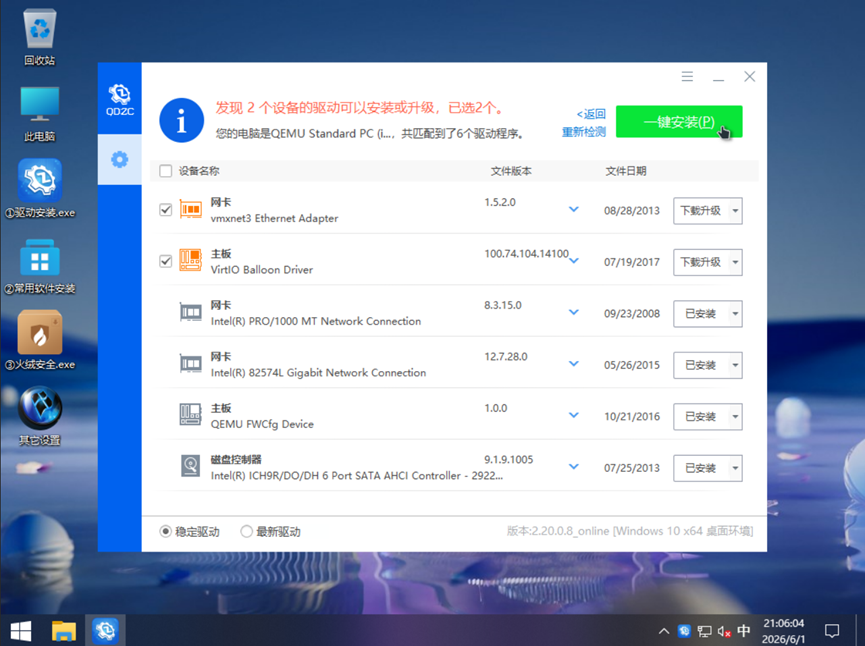Uncheck the VirtIO Balloon Driver checkbox
Image resolution: width=865 pixels, height=646 pixels.
(165, 261)
